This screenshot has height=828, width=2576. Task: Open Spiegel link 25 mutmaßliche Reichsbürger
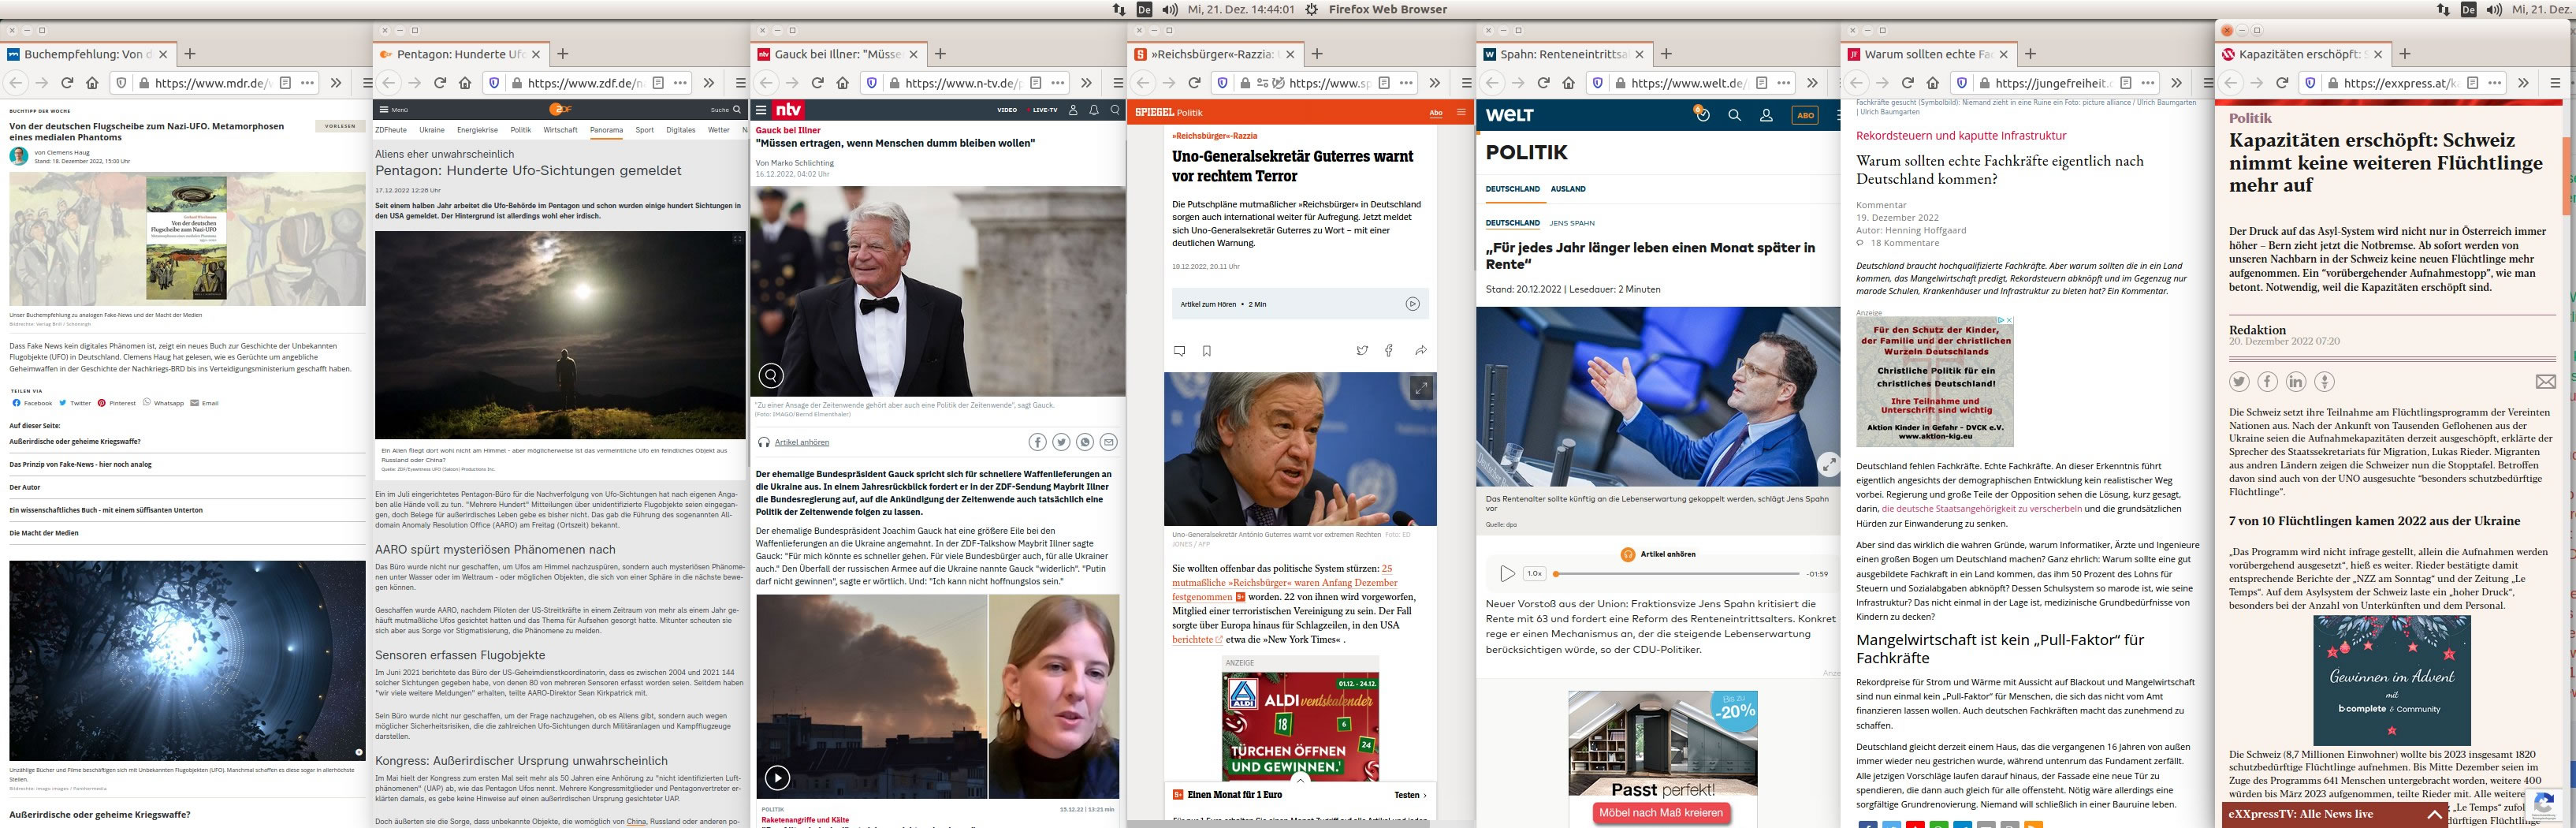pyautogui.click(x=1285, y=582)
